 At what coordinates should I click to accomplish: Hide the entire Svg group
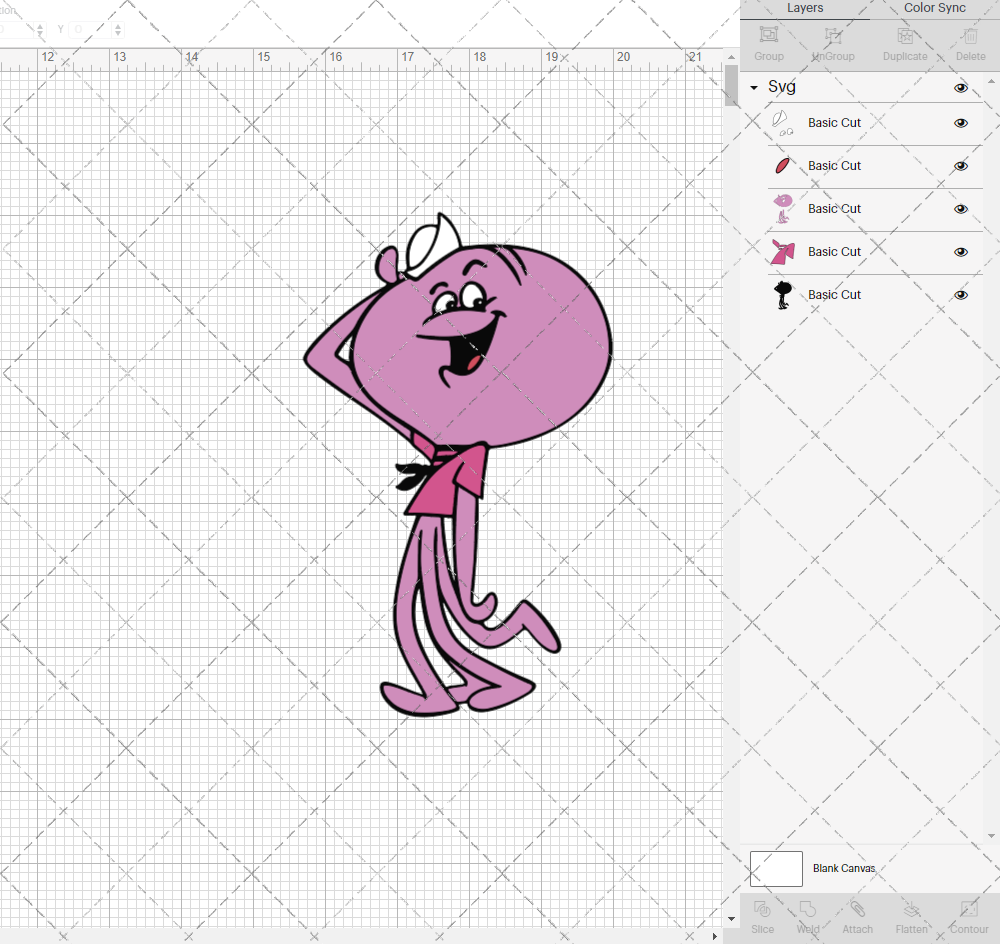coord(960,88)
